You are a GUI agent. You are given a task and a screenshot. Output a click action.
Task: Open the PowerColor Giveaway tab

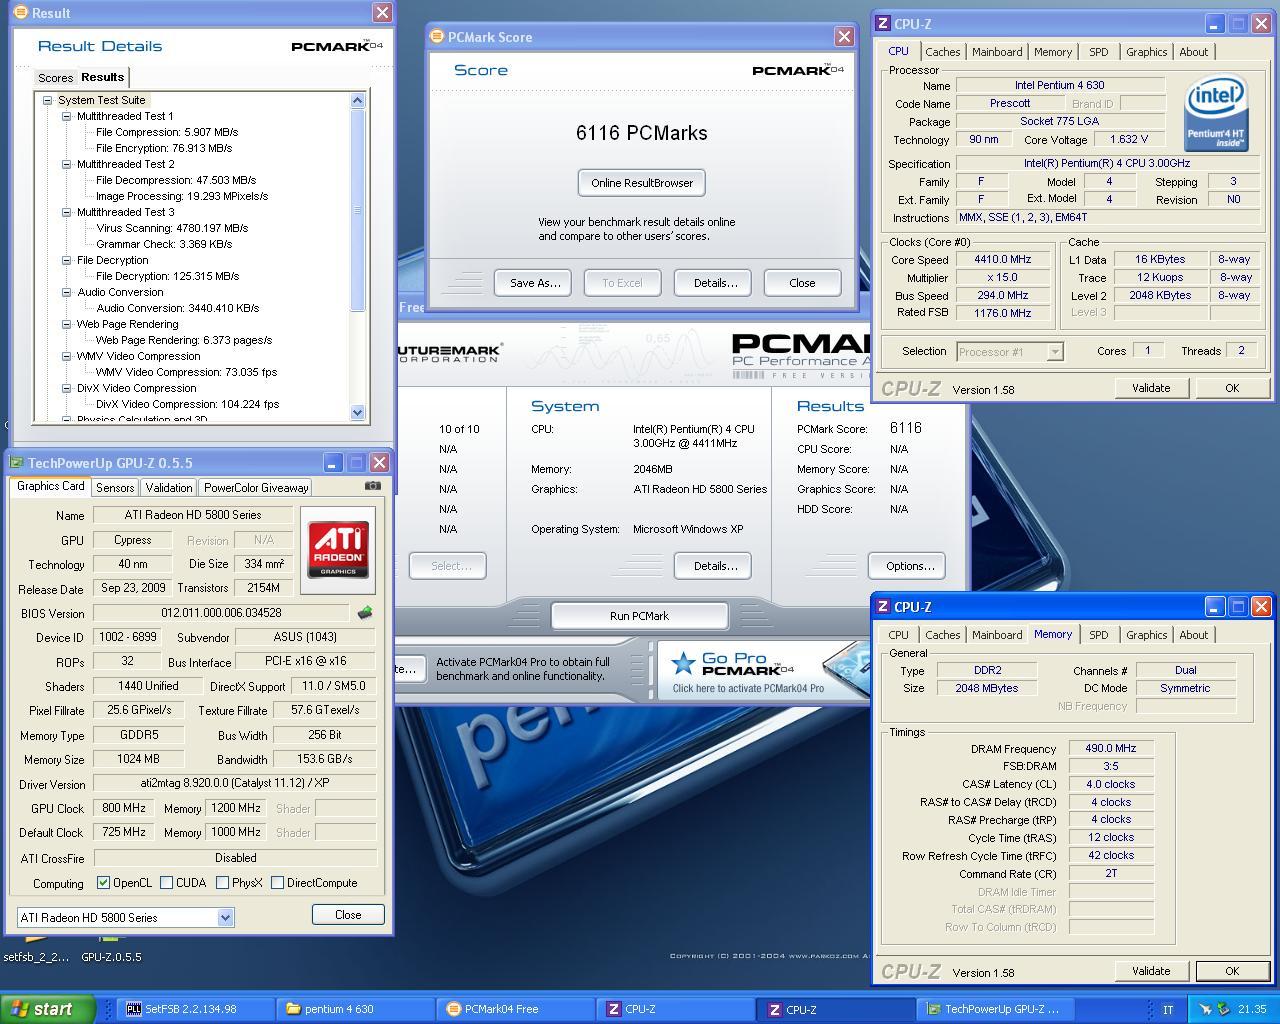coord(256,487)
